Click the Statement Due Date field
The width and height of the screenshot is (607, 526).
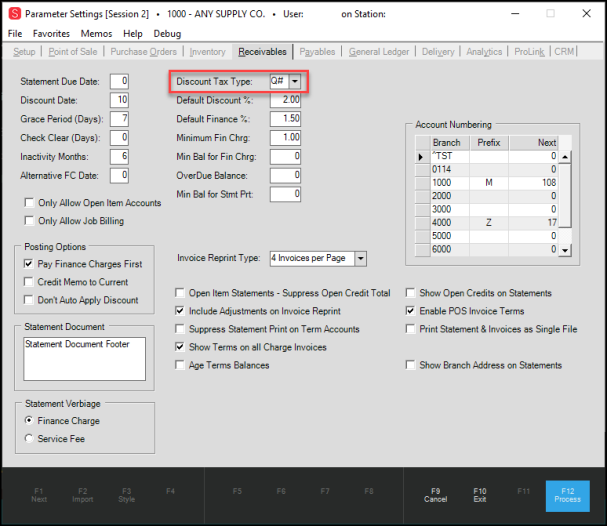tap(119, 81)
